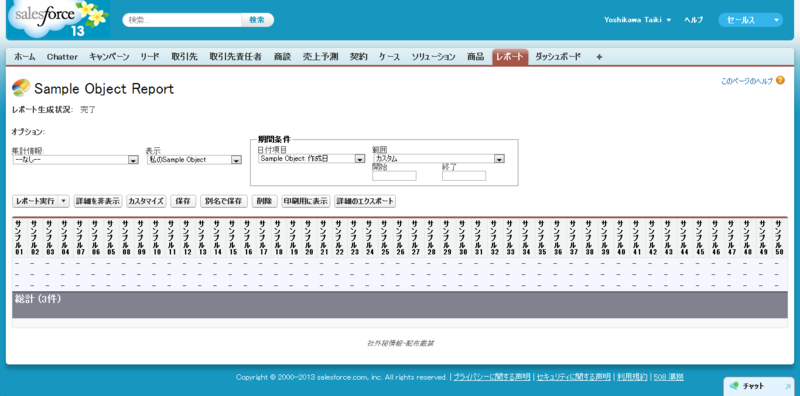Viewport: 800px width, 396px height.
Task: Select the active レポート tab
Action: tap(510, 57)
